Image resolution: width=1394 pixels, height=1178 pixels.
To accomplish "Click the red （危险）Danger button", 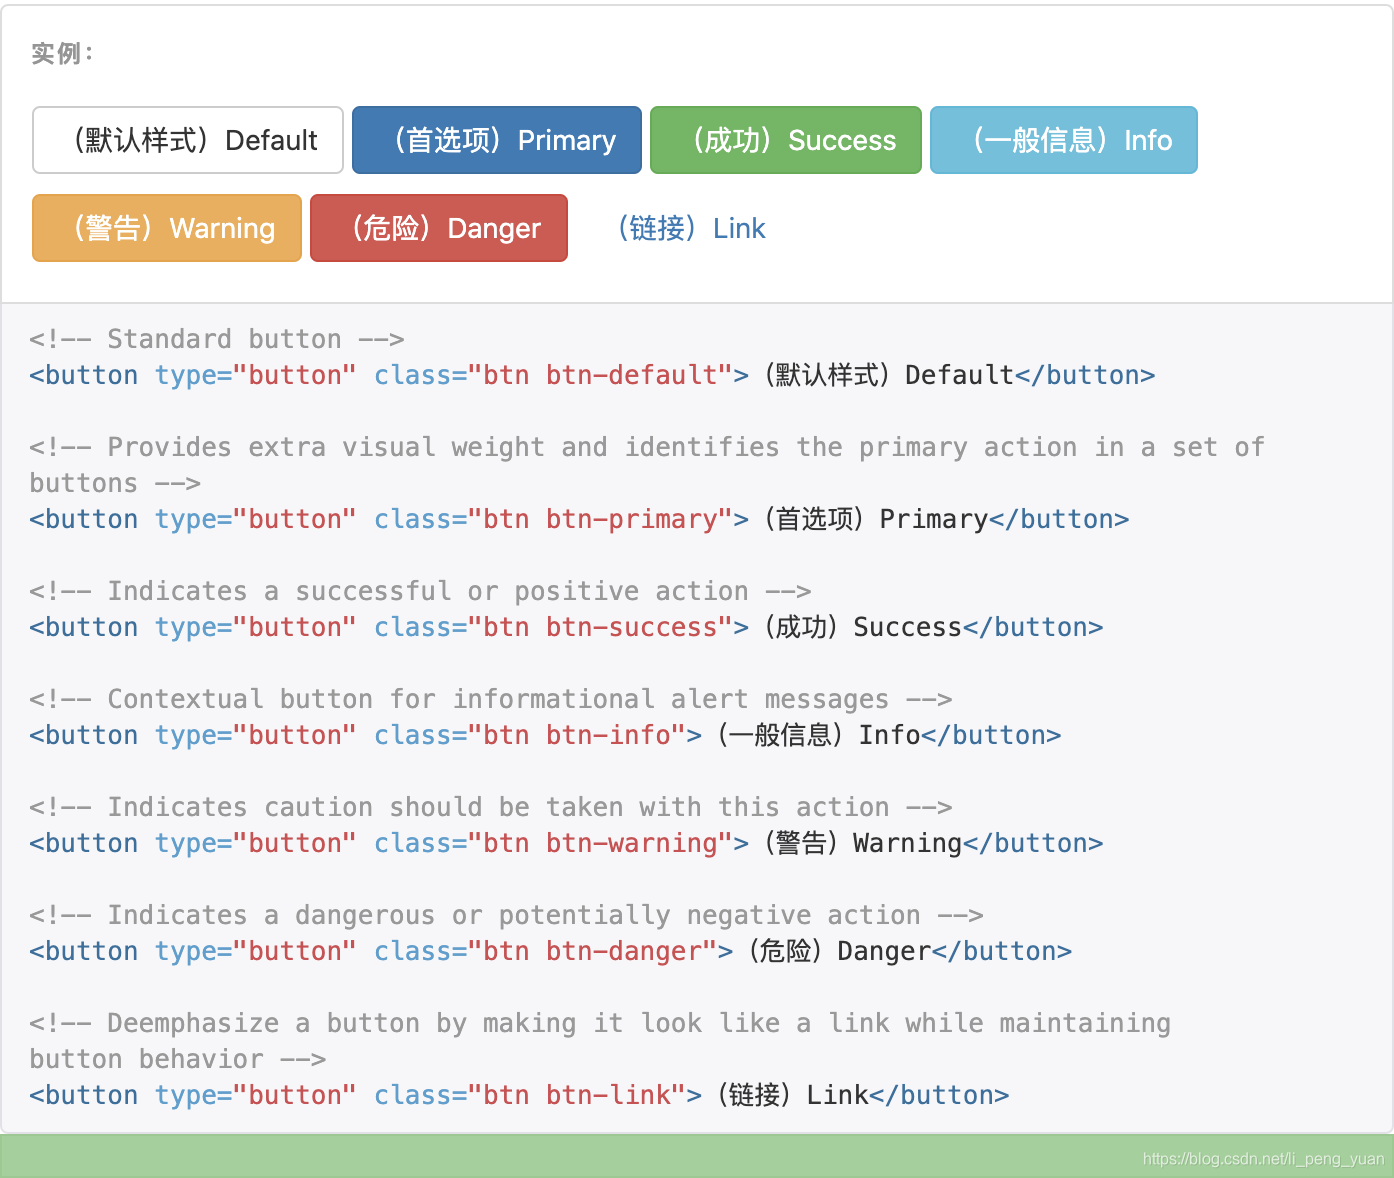I will pyautogui.click(x=438, y=228).
